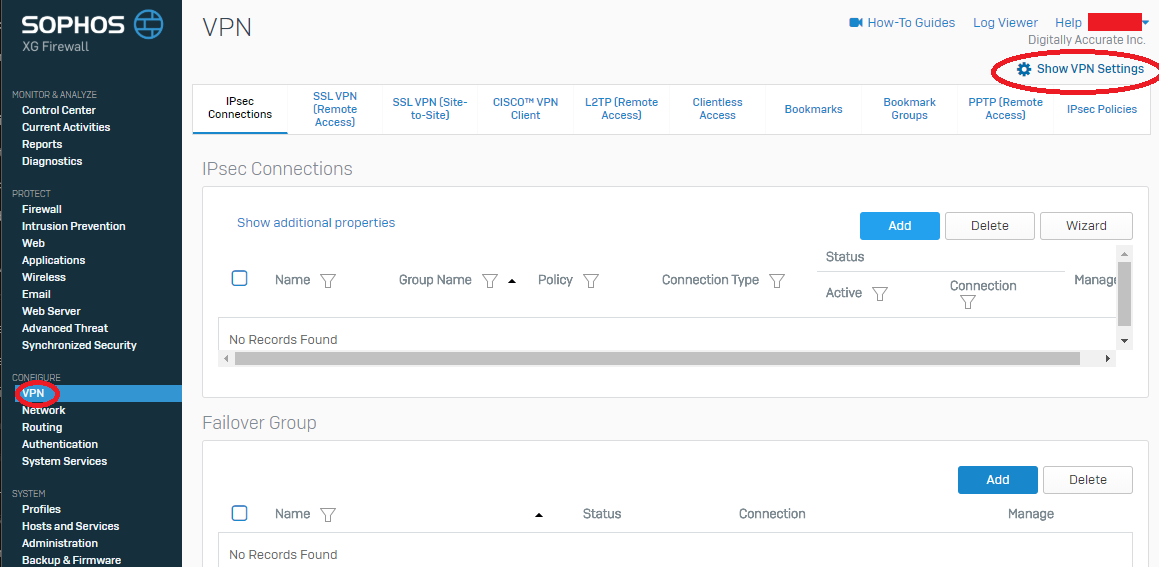Viewport: 1159px width, 567px height.
Task: Click the Sophos globe logo icon
Action: [x=149, y=24]
